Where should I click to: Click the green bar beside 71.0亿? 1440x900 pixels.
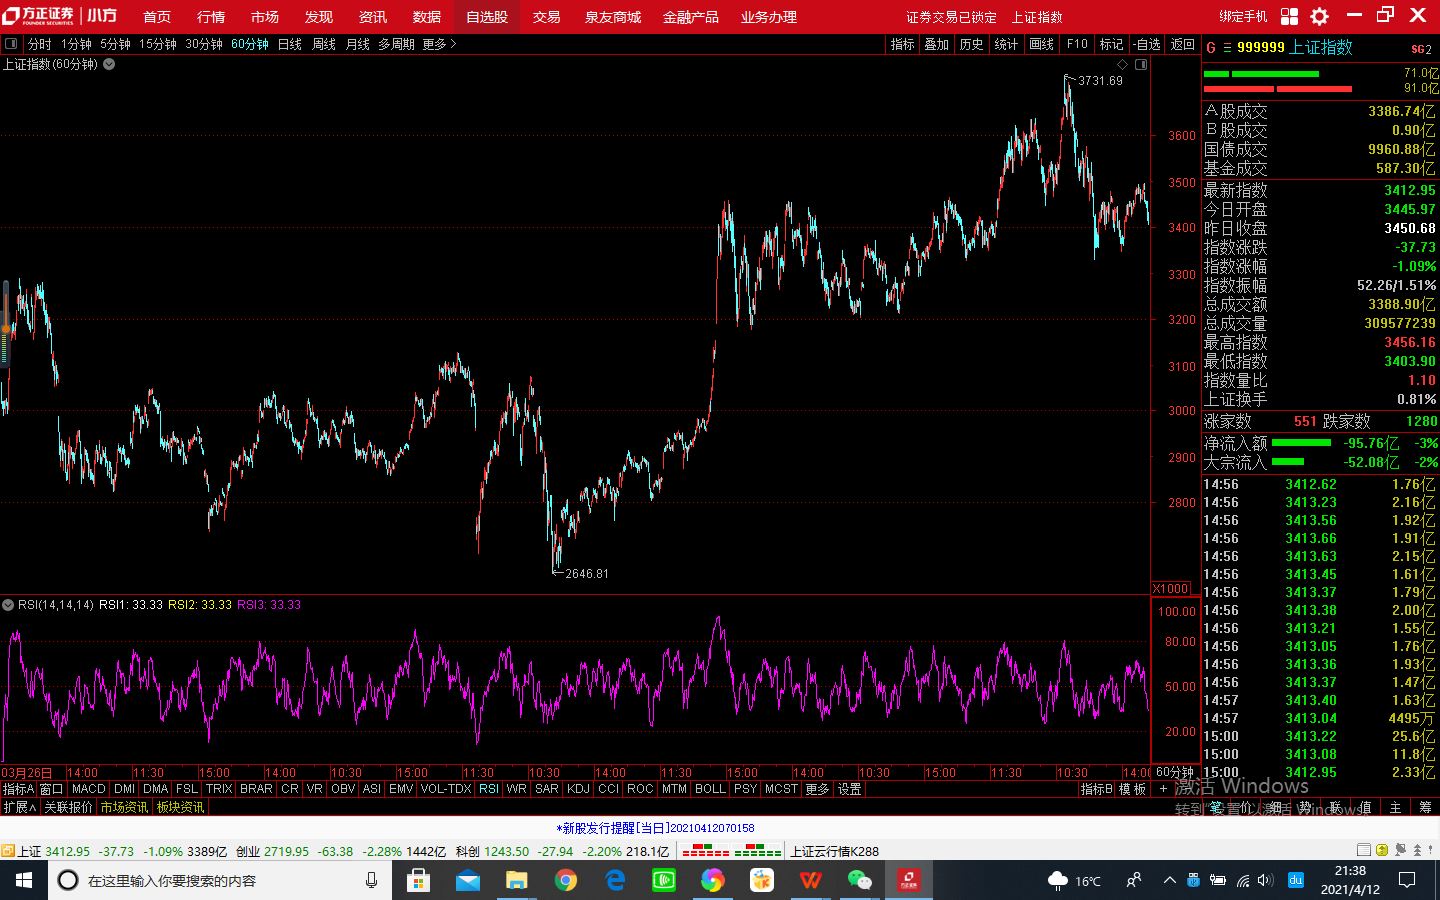coord(1262,73)
